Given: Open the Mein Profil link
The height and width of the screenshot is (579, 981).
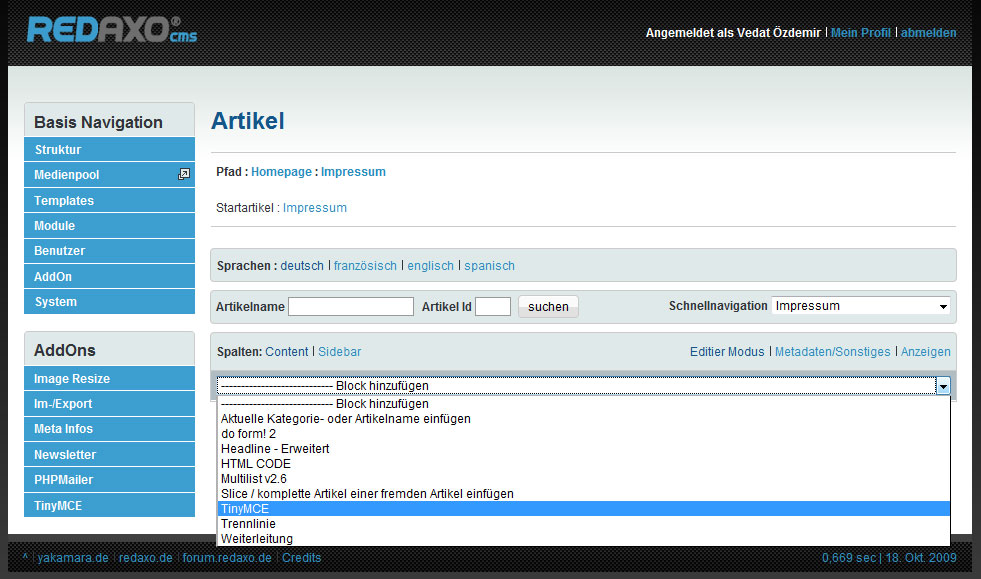Looking at the screenshot, I should coord(860,33).
